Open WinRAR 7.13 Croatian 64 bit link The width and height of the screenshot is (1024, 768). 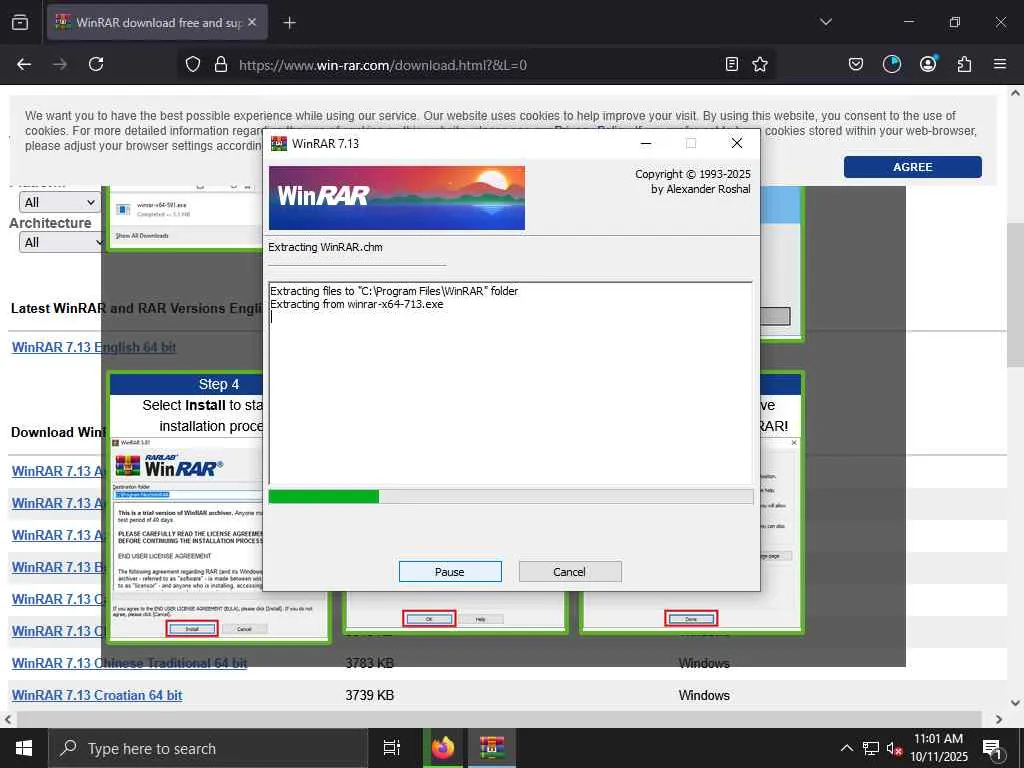coord(97,696)
